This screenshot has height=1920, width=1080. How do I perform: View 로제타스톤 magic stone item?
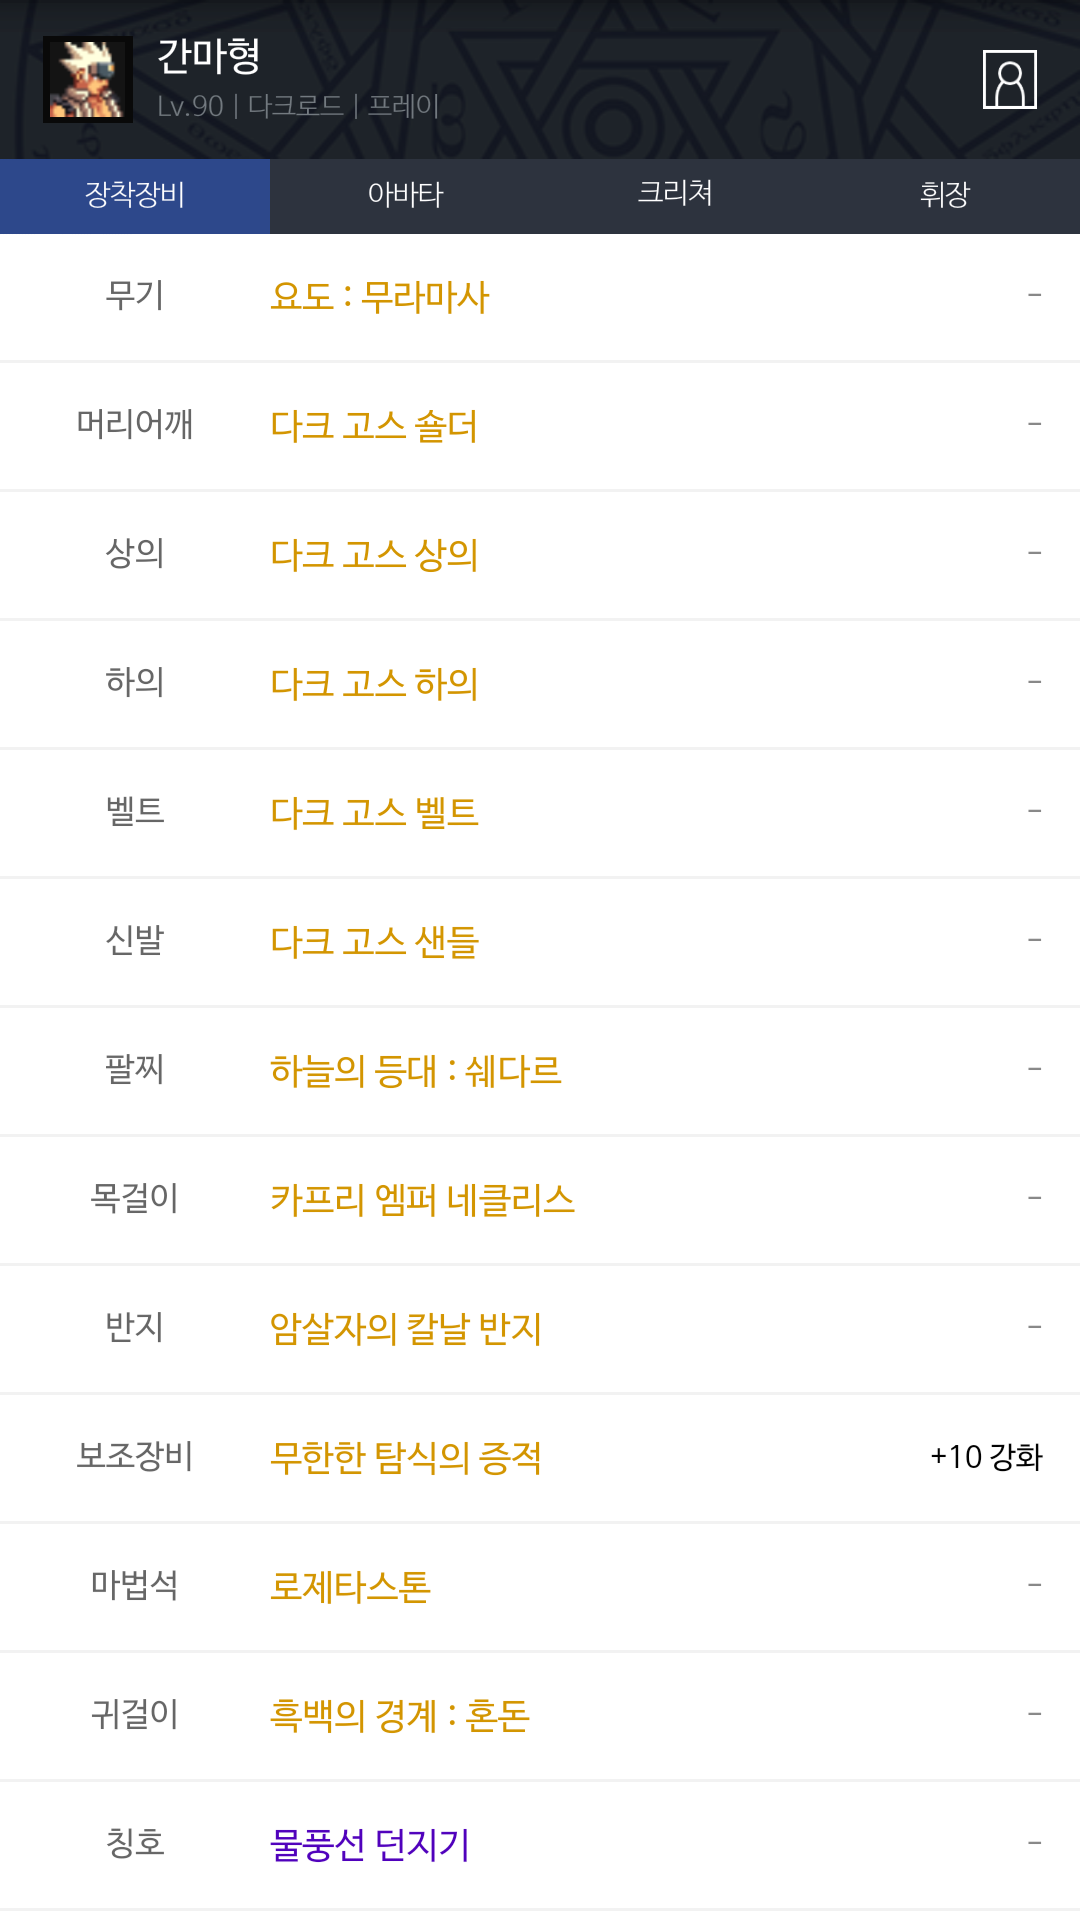(x=350, y=1587)
